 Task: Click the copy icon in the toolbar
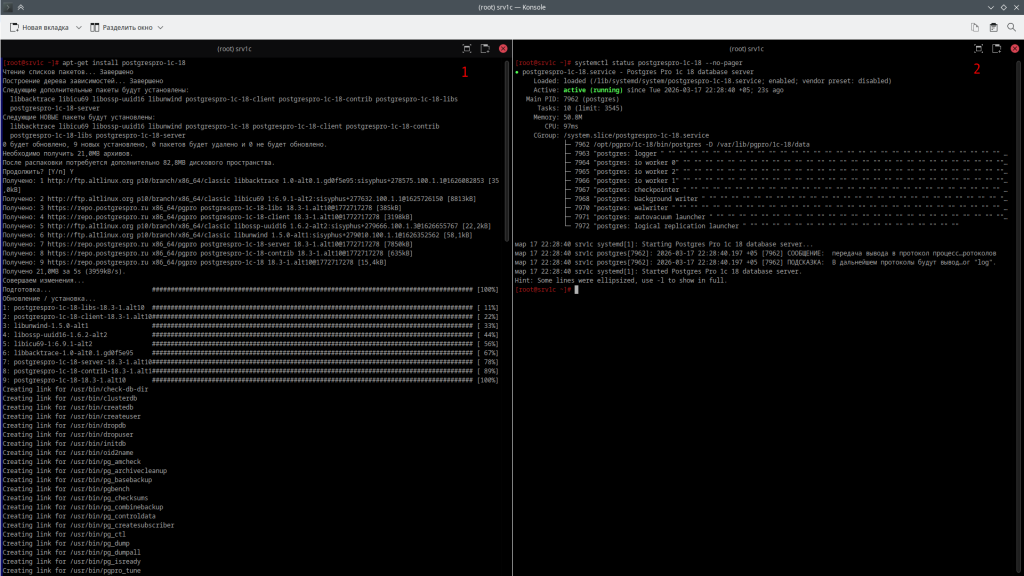[975, 27]
